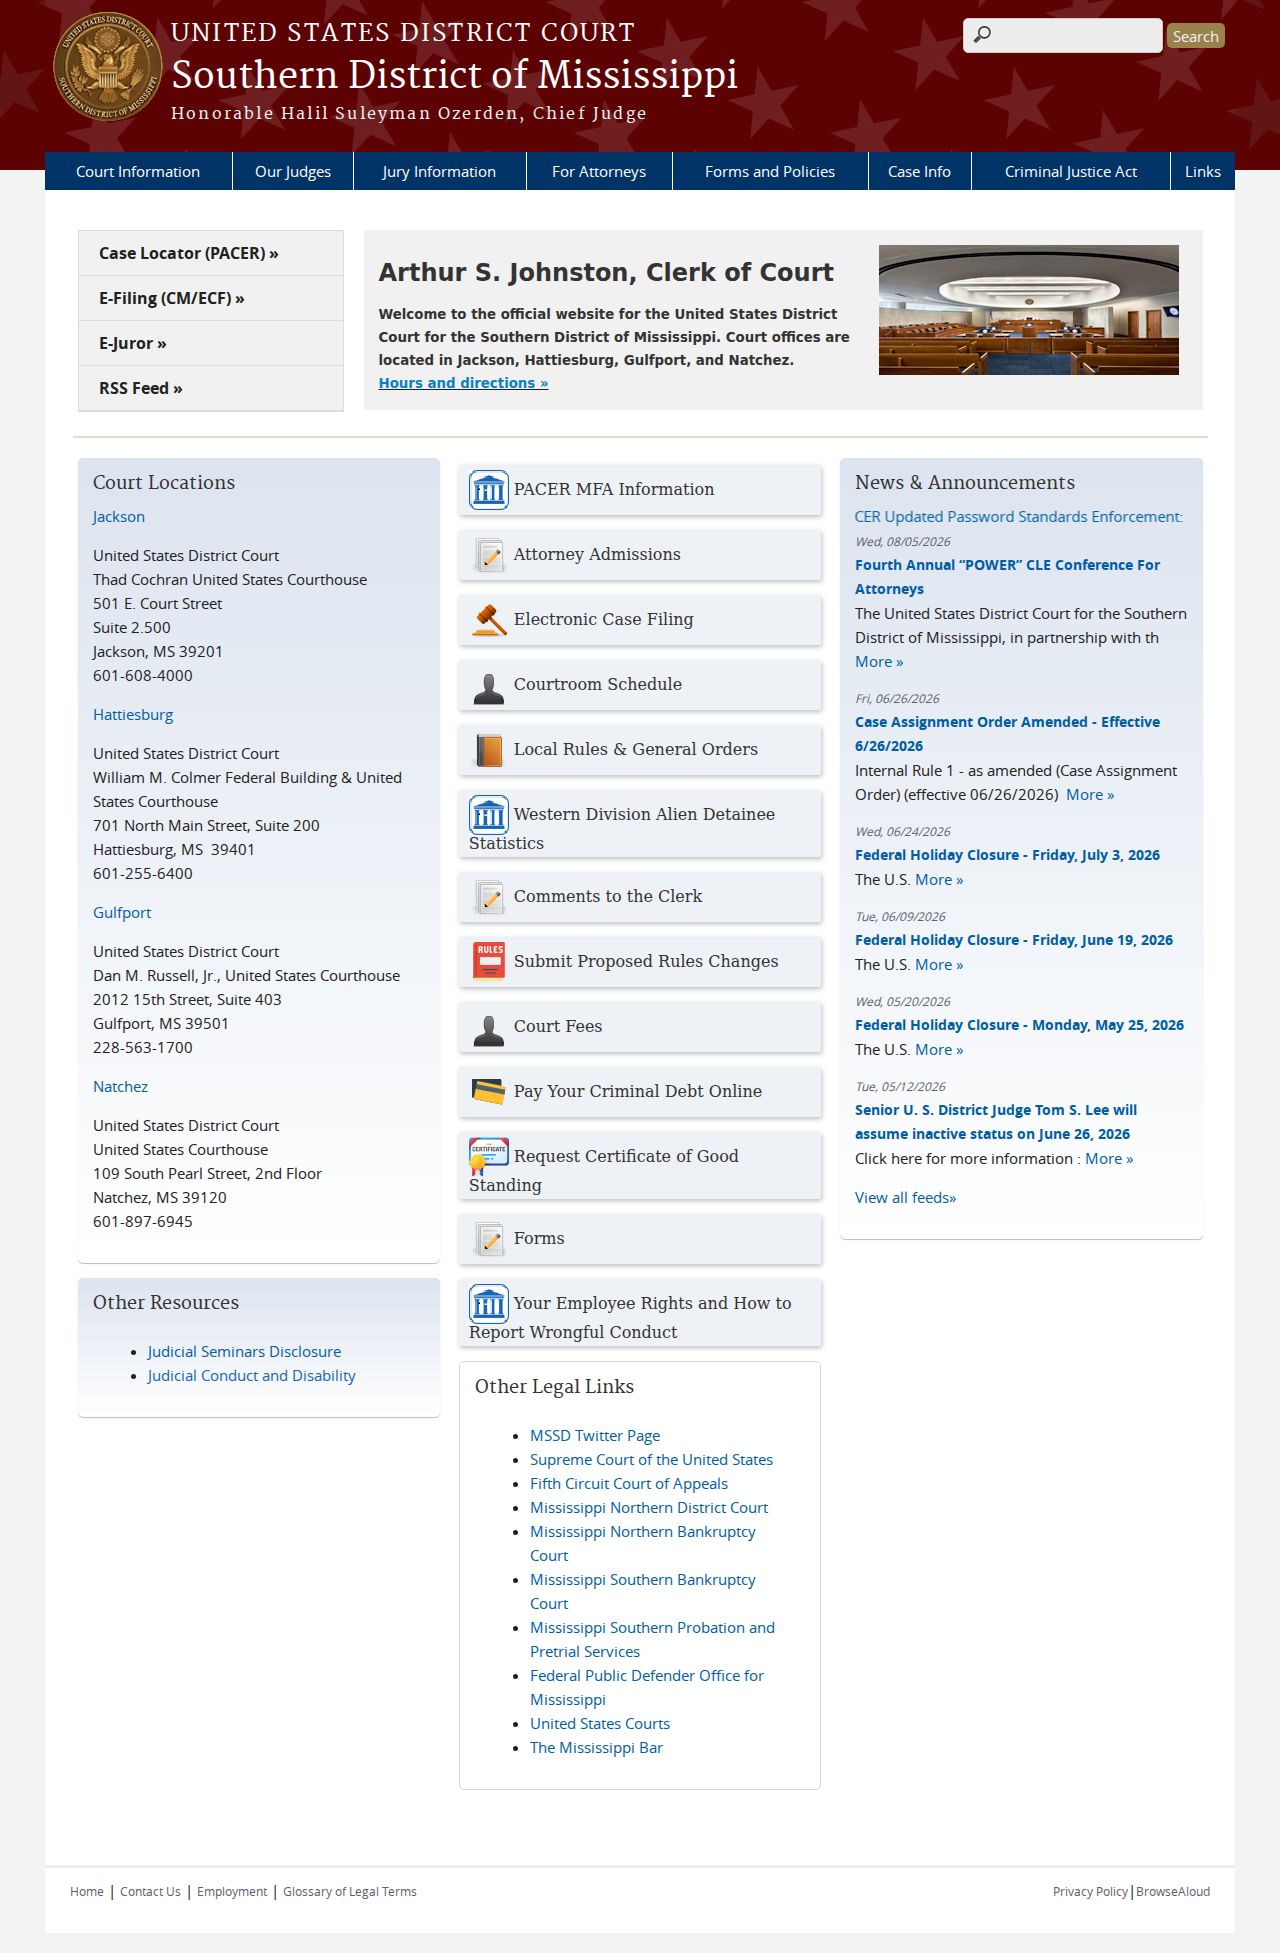Image resolution: width=1280 pixels, height=1953 pixels.
Task: Open the Jury Information menu
Action: pyautogui.click(x=439, y=171)
